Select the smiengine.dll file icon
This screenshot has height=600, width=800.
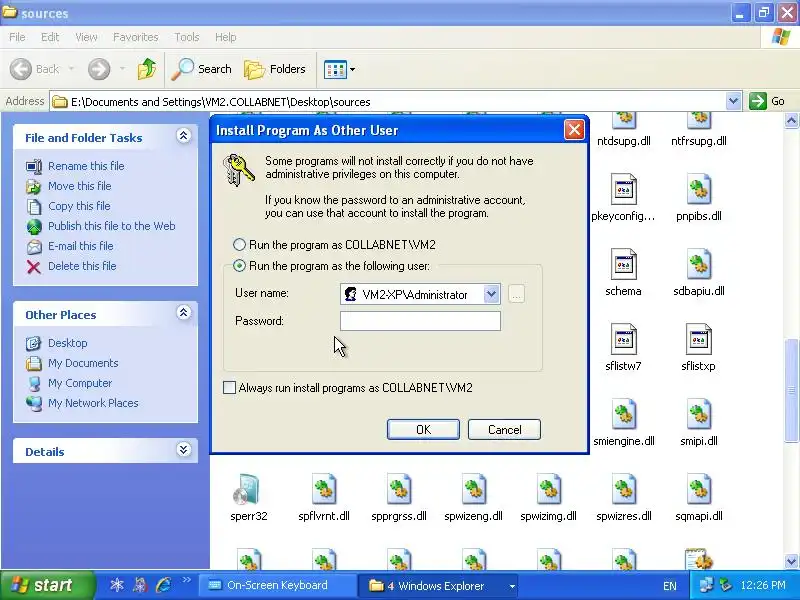click(623, 415)
